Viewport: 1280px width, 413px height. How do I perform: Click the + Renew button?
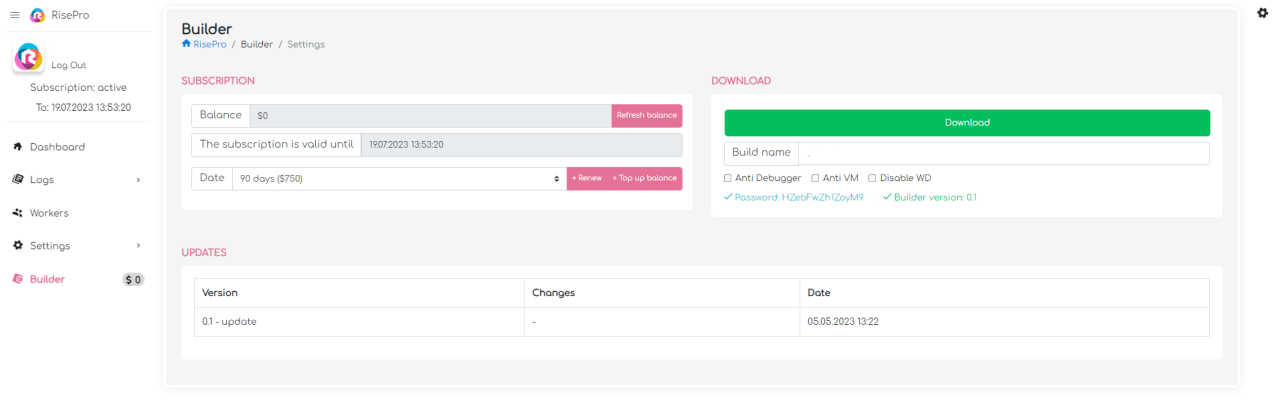[587, 178]
